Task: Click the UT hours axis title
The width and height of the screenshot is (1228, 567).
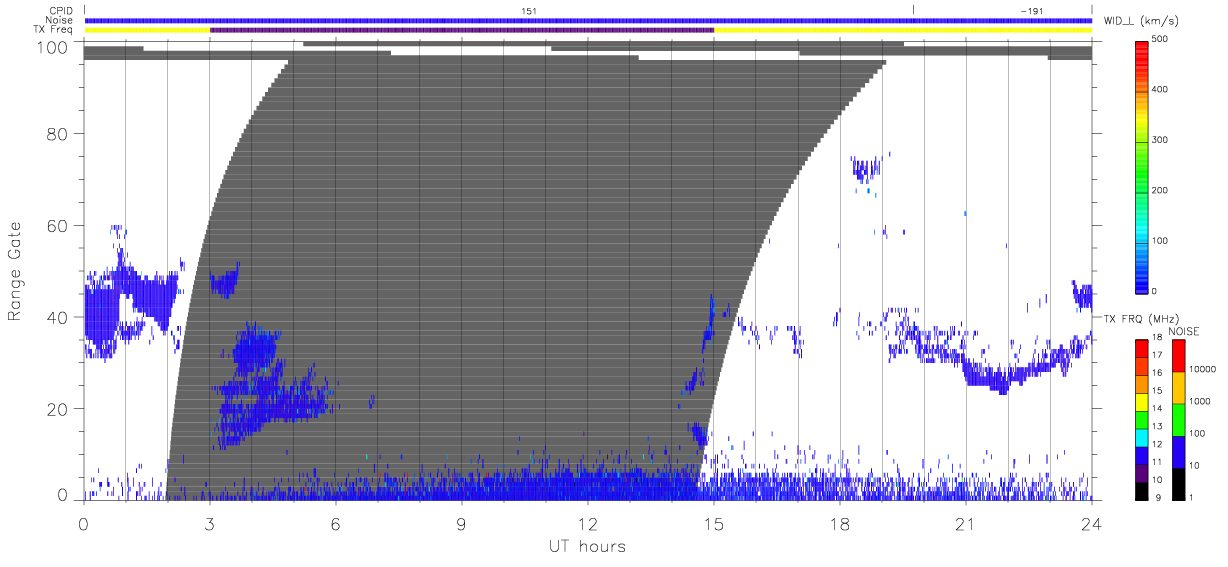Action: click(586, 546)
